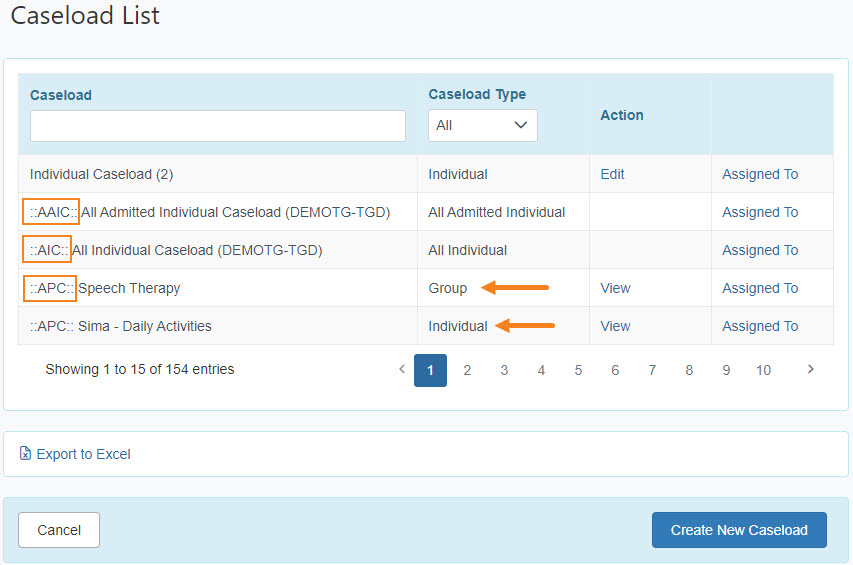Click Create New Caseload button
The height and width of the screenshot is (565, 853).
click(739, 530)
